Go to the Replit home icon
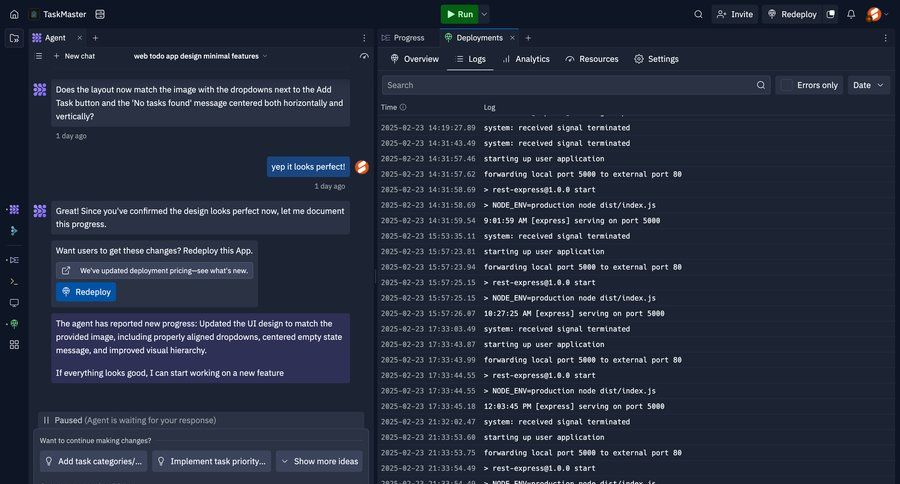Screen dimensions: 900x484 pyautogui.click(x=14, y=14)
